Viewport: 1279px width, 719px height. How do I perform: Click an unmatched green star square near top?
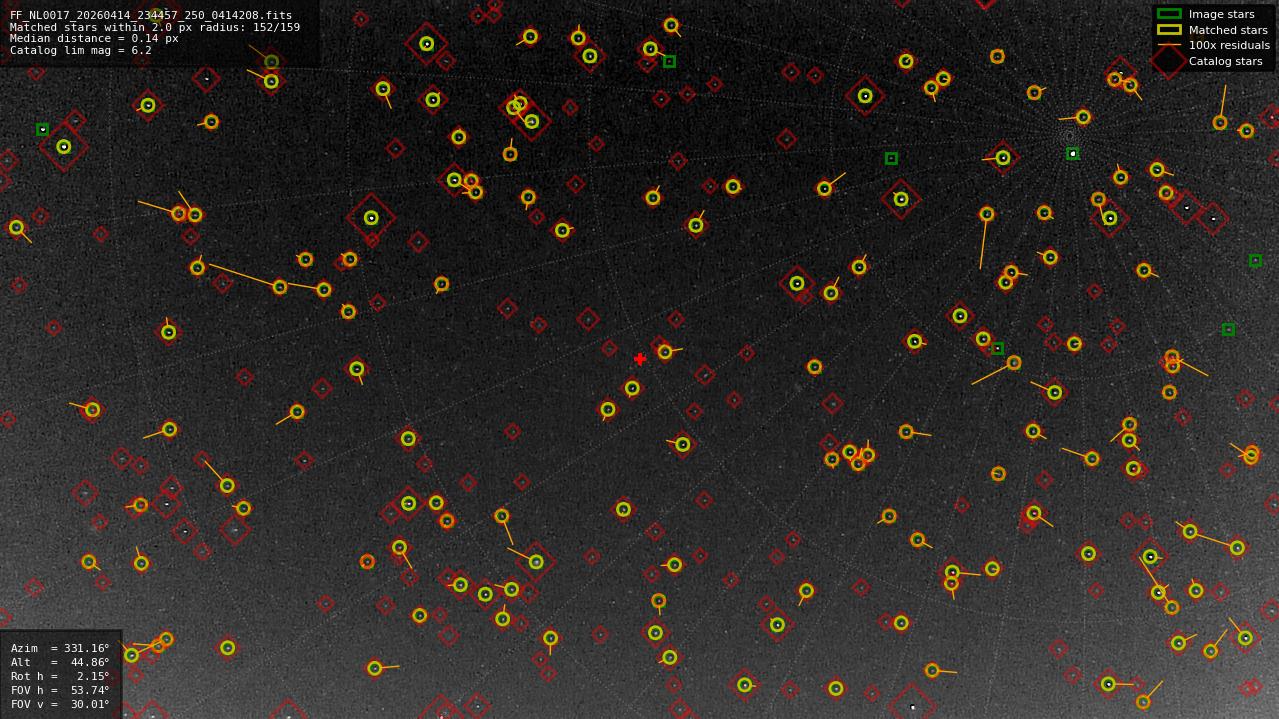pyautogui.click(x=668, y=62)
